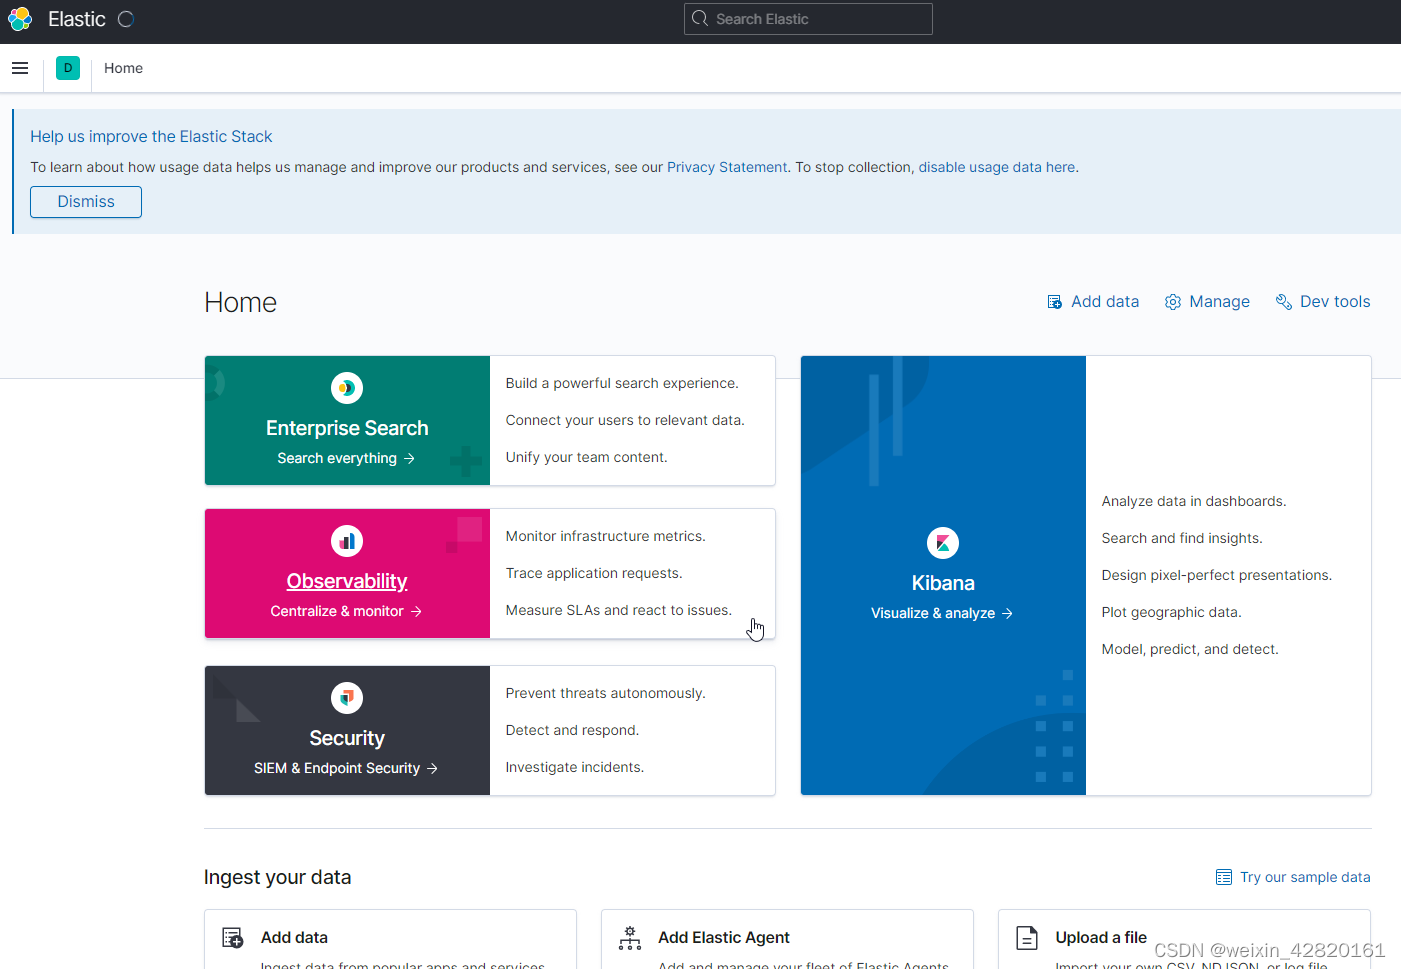Image resolution: width=1401 pixels, height=969 pixels.
Task: Expand the main navigation hamburger menu
Action: [20, 67]
